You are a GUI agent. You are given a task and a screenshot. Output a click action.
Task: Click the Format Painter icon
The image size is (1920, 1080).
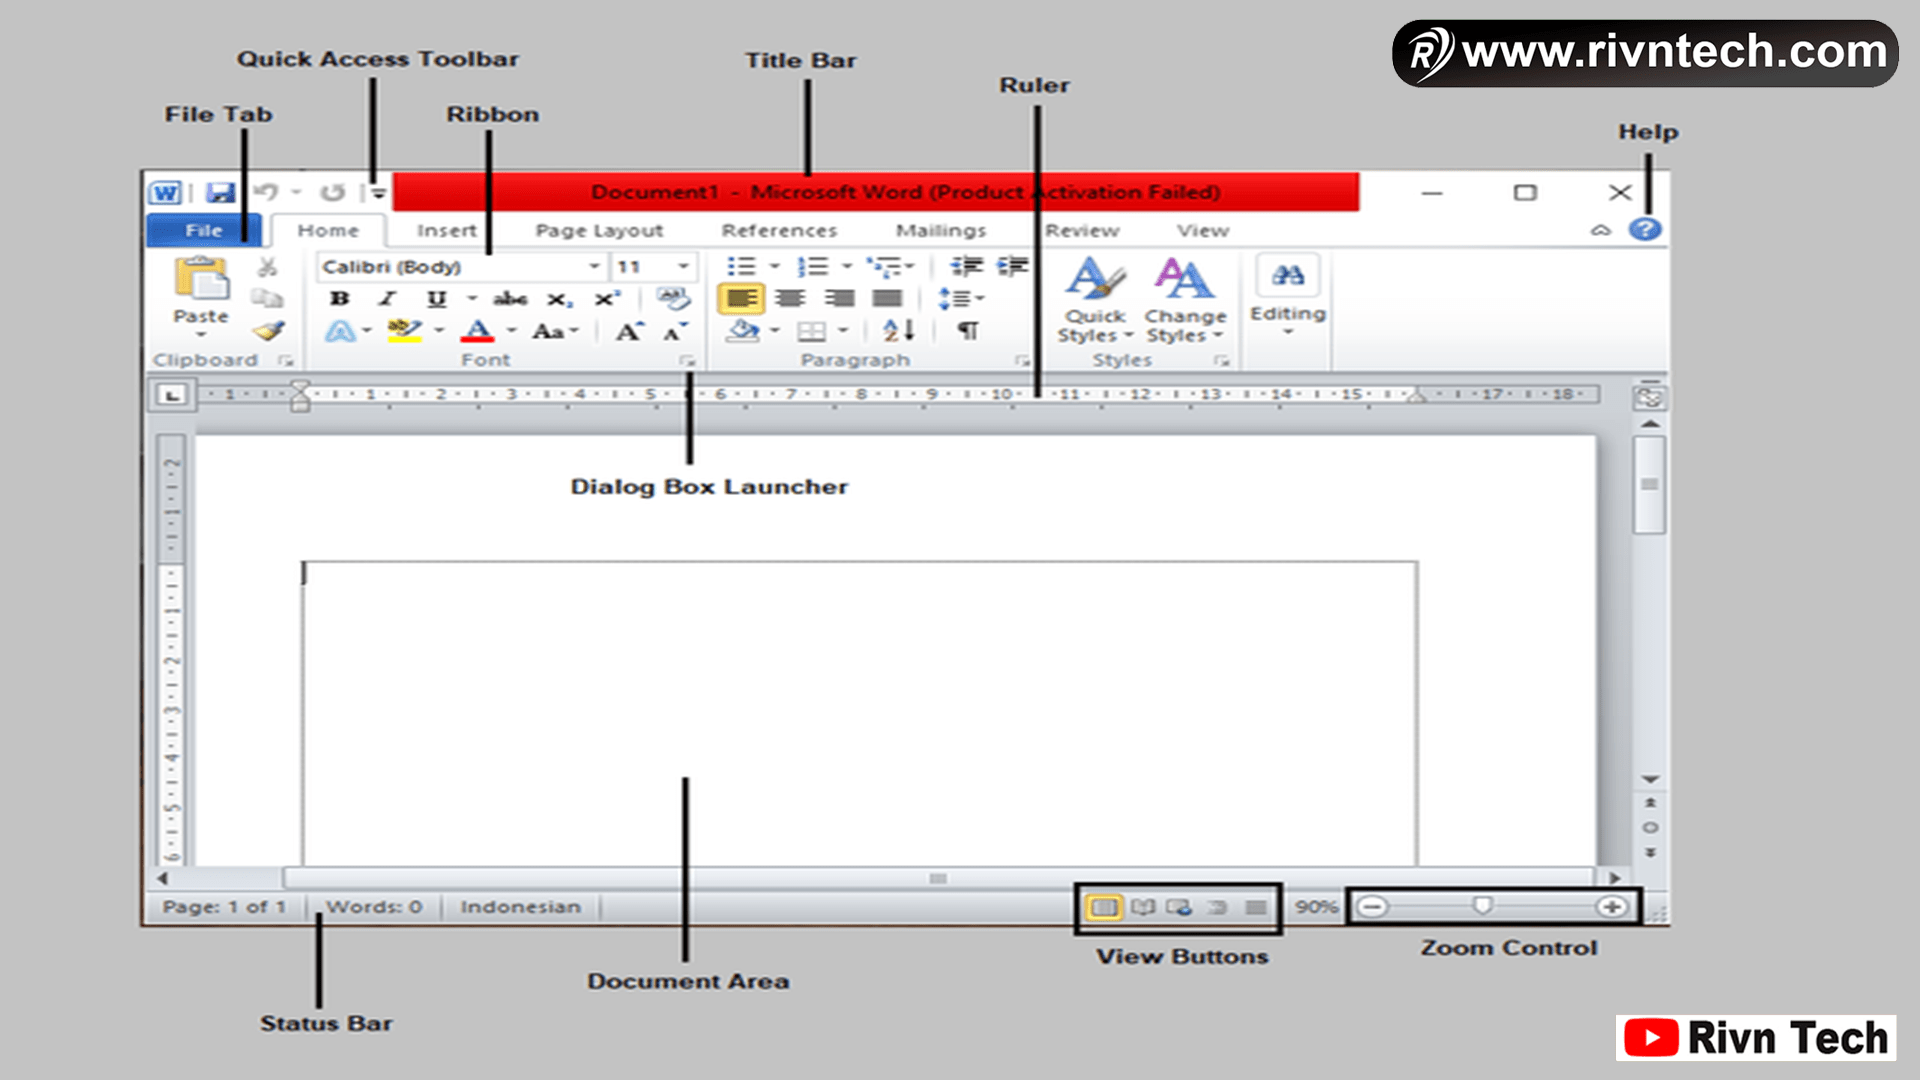(x=268, y=331)
